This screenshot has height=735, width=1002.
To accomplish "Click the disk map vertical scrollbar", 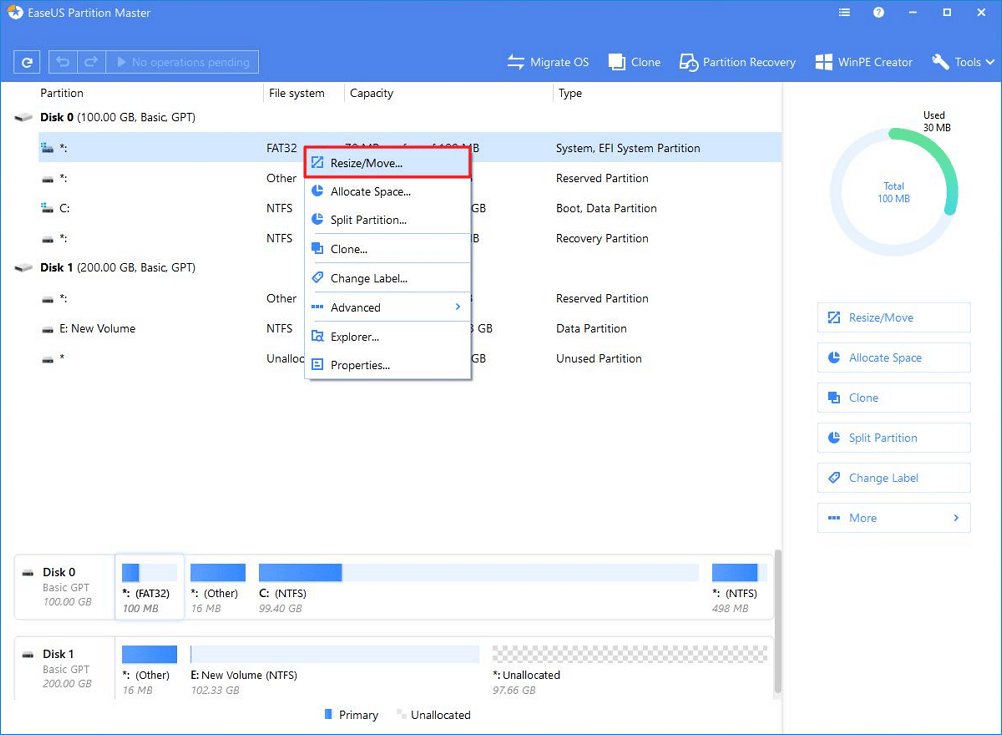I will pyautogui.click(x=777, y=620).
